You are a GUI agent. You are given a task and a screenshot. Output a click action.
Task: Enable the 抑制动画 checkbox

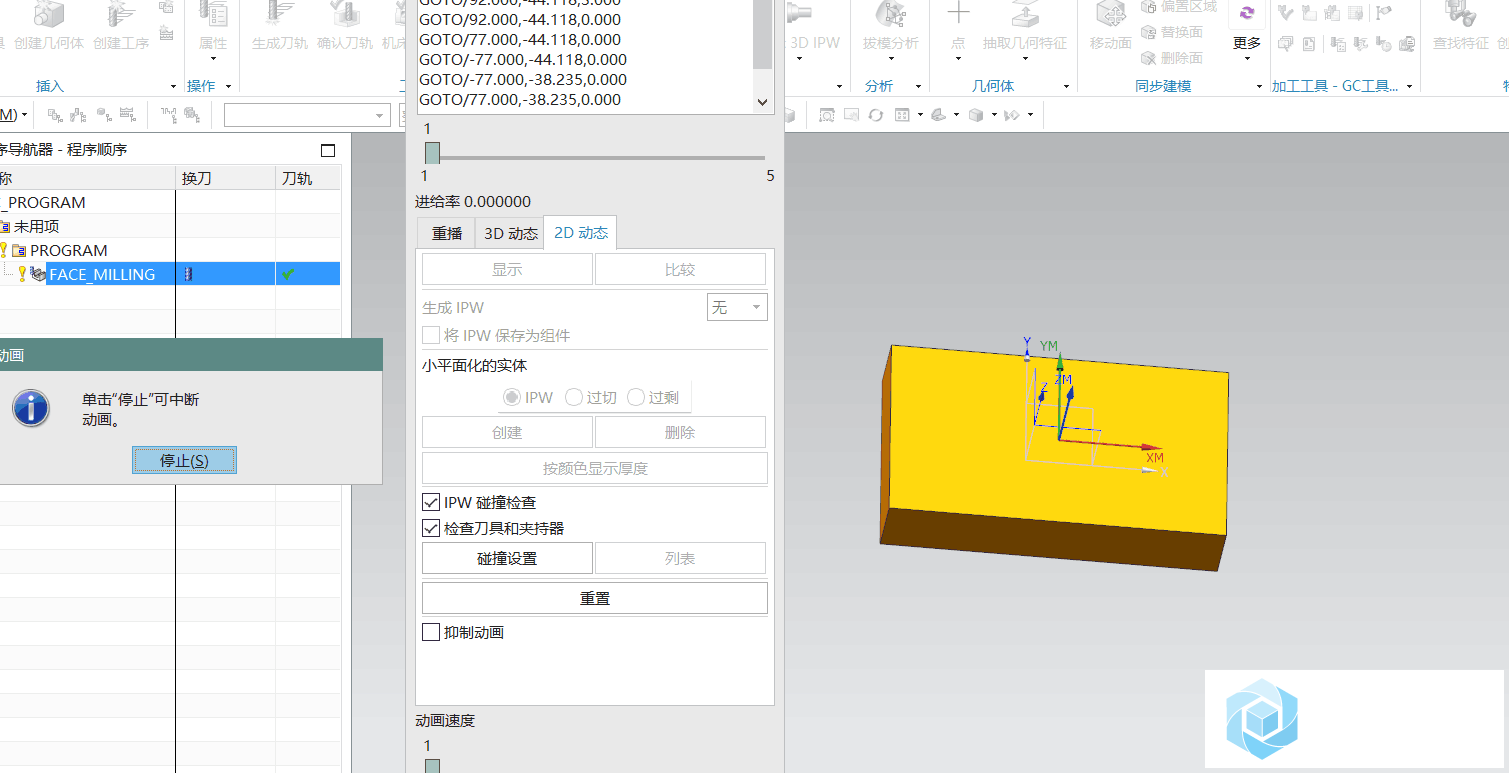tap(431, 633)
